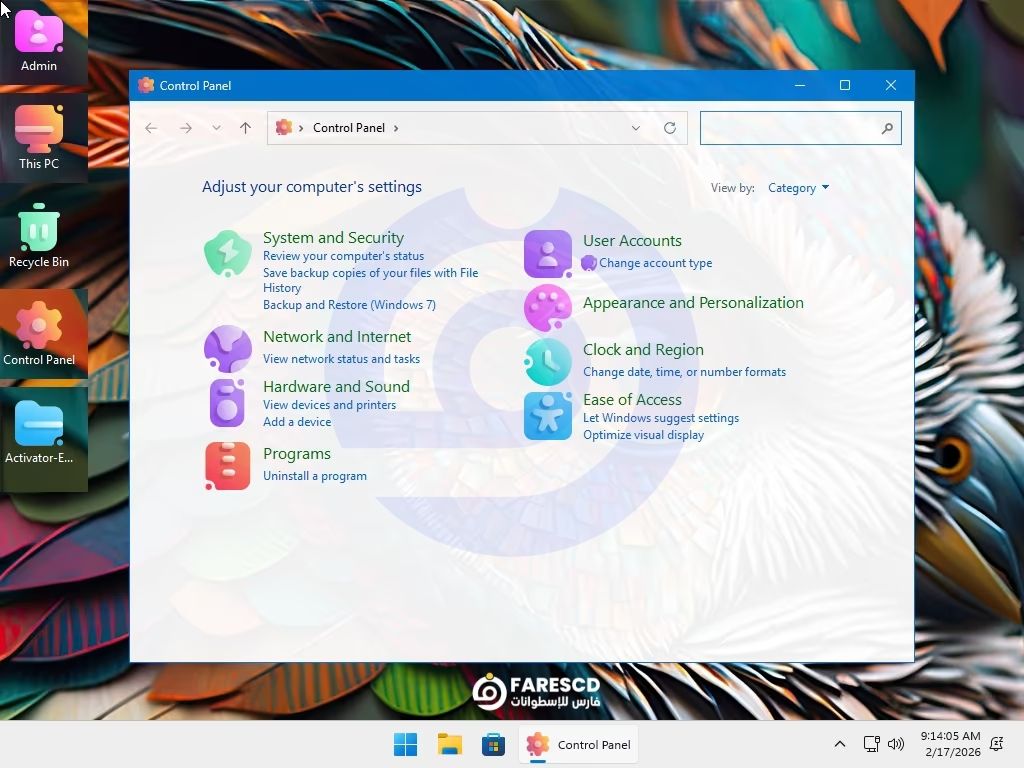The width and height of the screenshot is (1024, 768).
Task: Click the System and Security shield icon
Action: pos(228,254)
